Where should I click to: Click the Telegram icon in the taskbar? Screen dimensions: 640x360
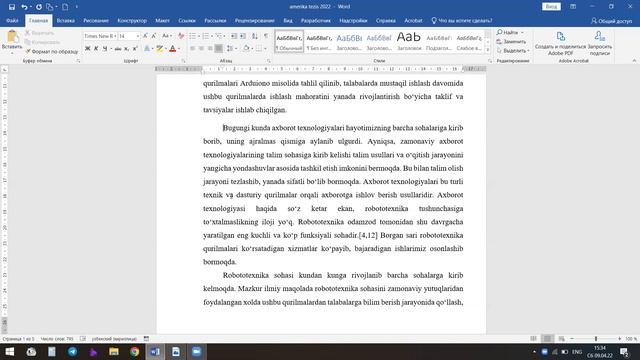coord(73,351)
